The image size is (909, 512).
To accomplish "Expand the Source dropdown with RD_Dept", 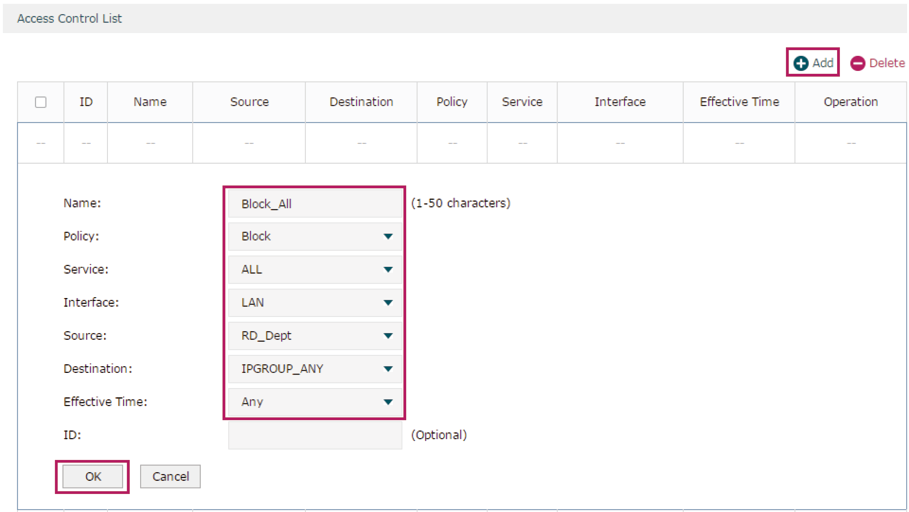I will [x=315, y=336].
